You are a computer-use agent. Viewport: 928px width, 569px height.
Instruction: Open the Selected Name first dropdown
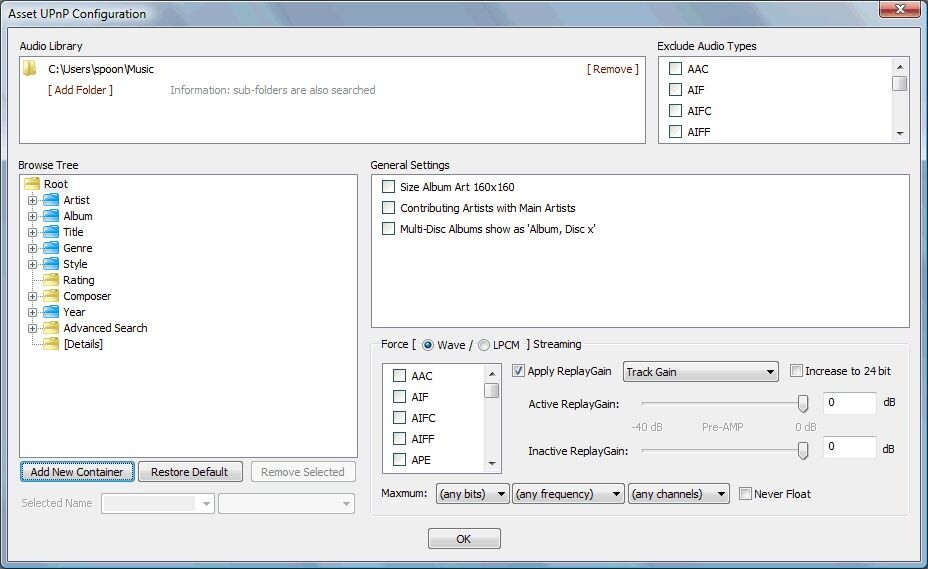158,504
